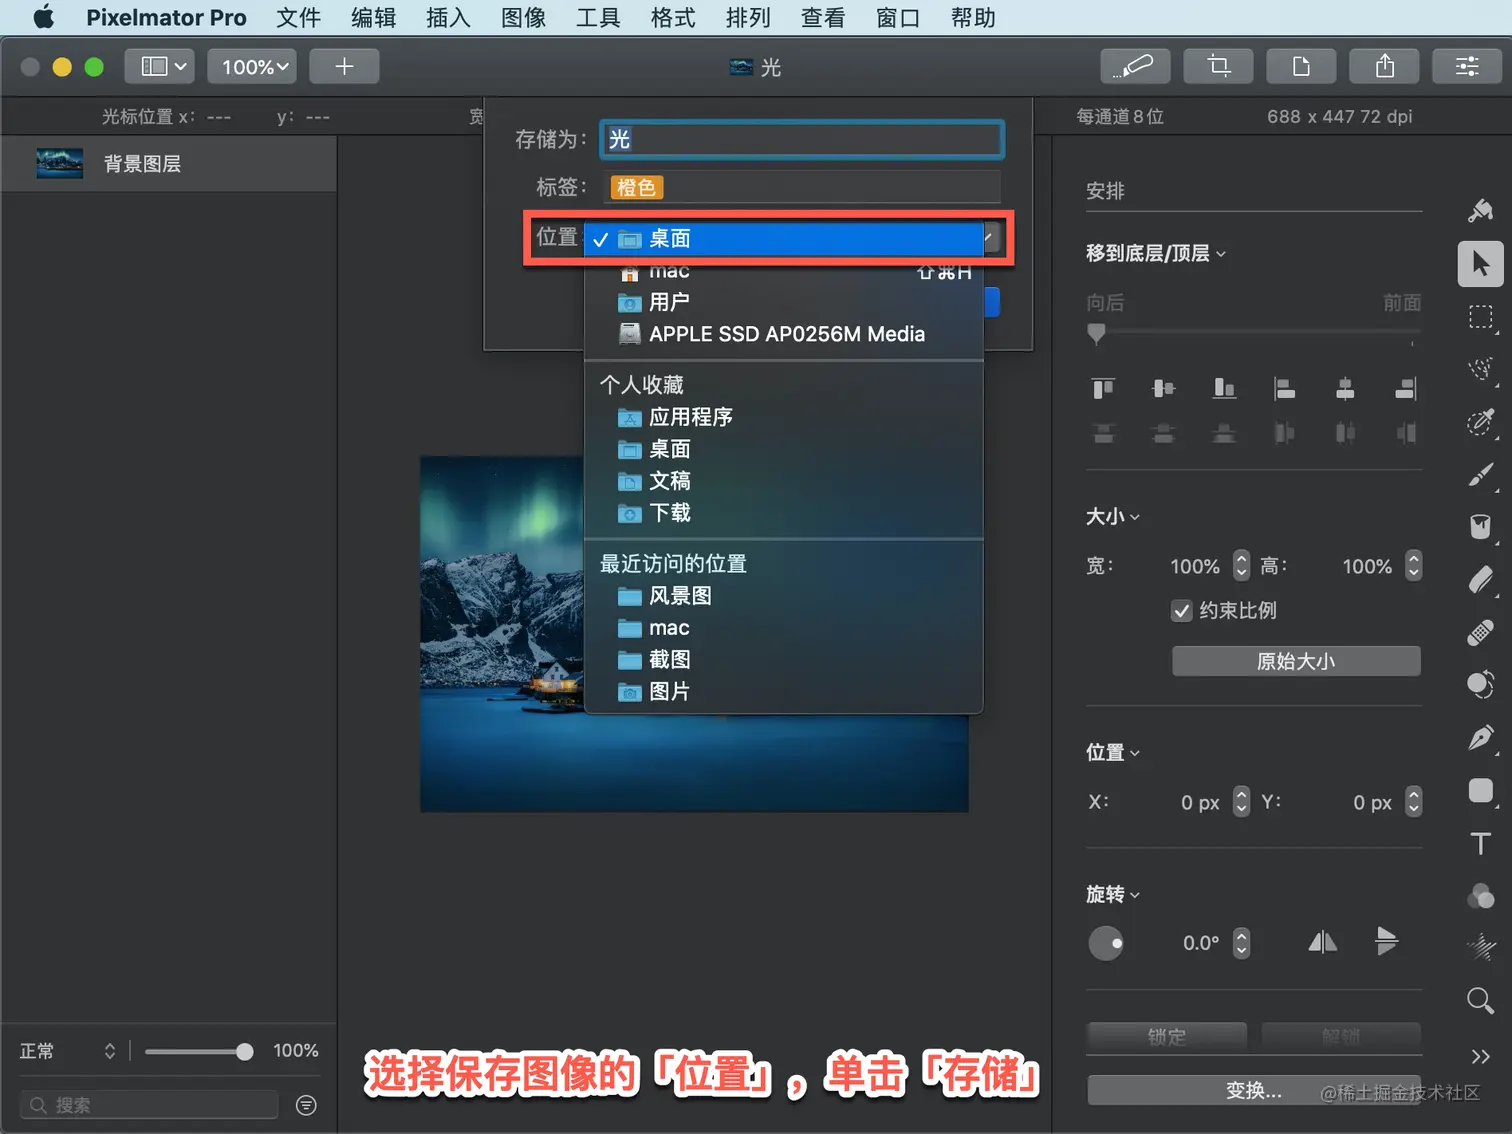Select the rounded rectangle Shape tool
The height and width of the screenshot is (1134, 1512).
(x=1481, y=791)
